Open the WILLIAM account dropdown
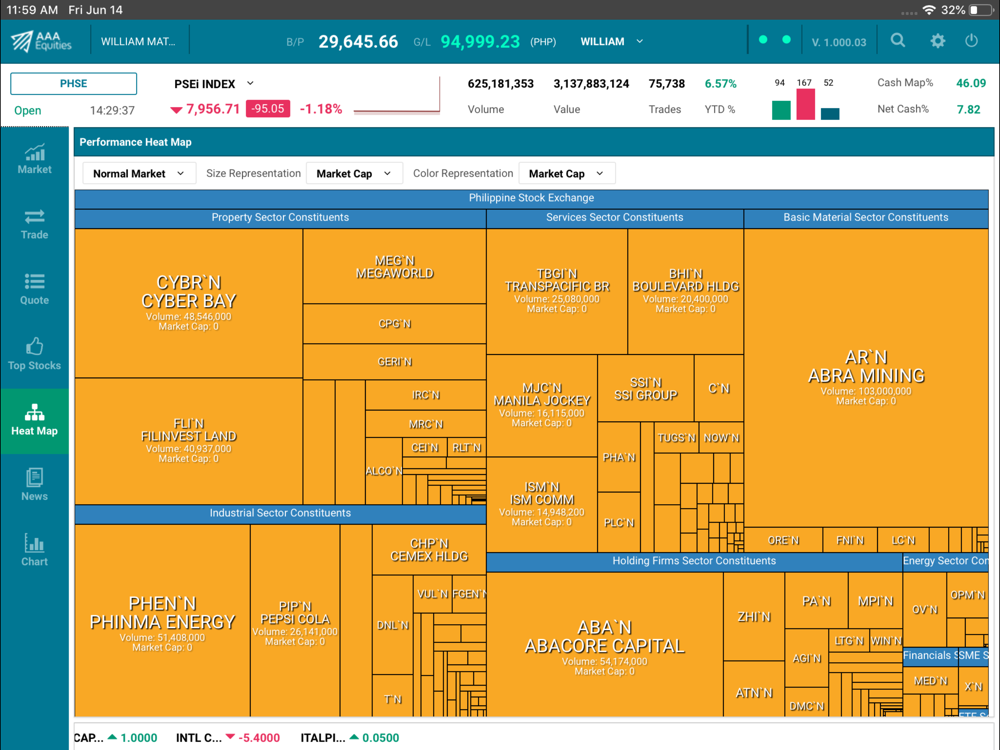1000x750 pixels. pos(612,41)
